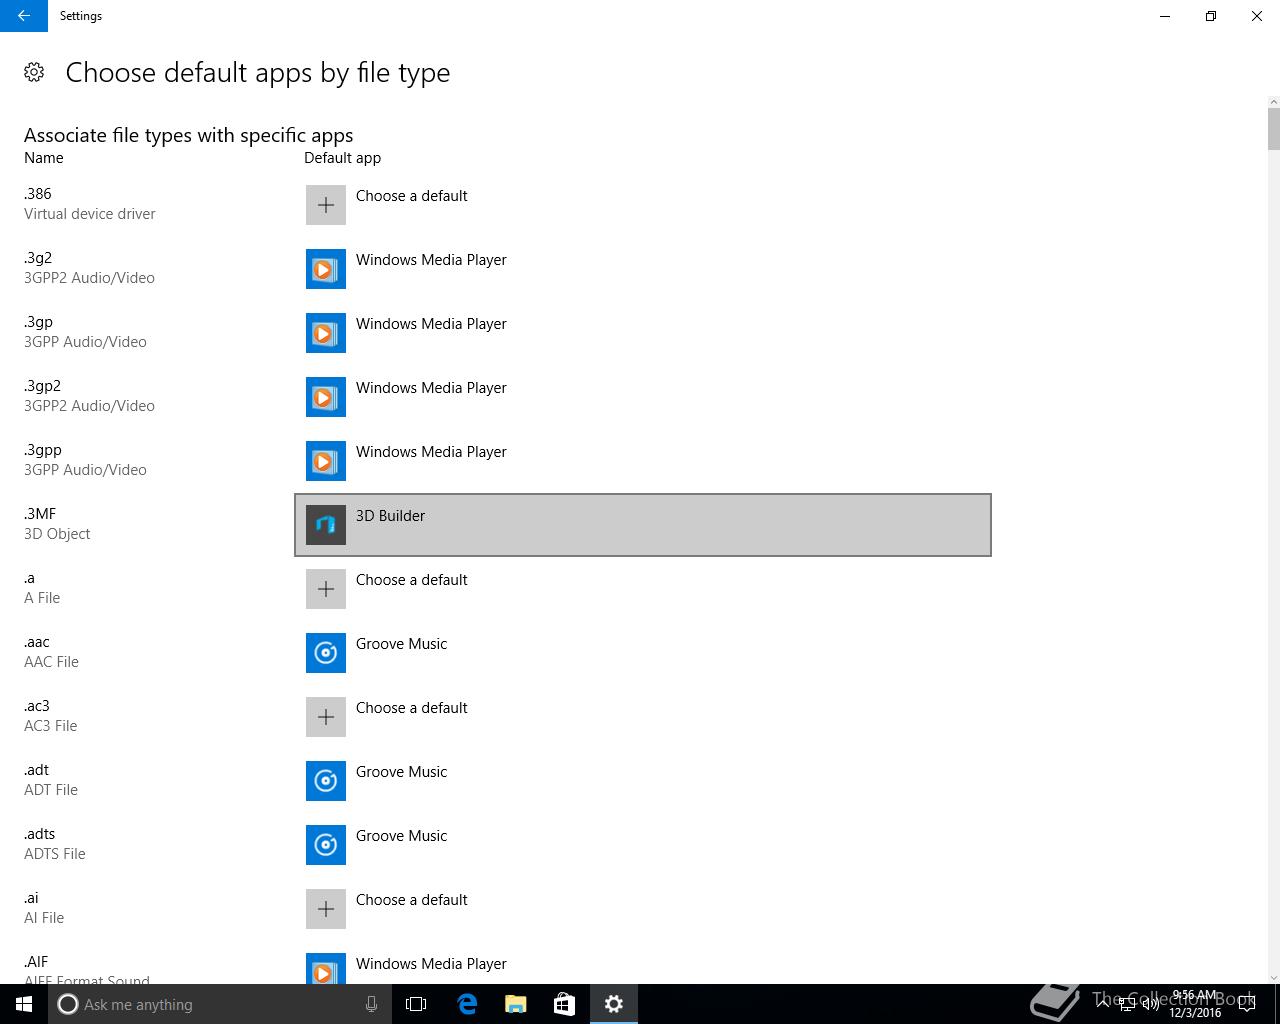Open the Windows Store from the taskbar

(564, 1004)
